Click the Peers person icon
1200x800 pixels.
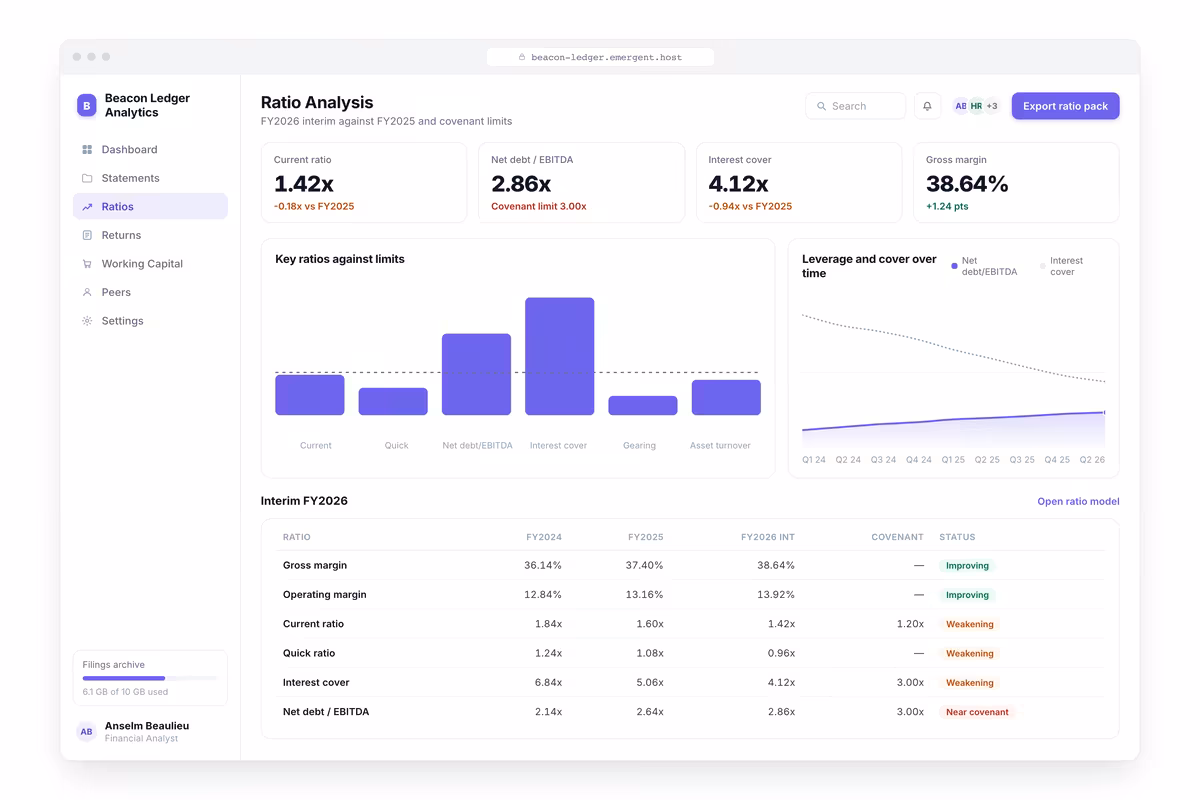[87, 292]
